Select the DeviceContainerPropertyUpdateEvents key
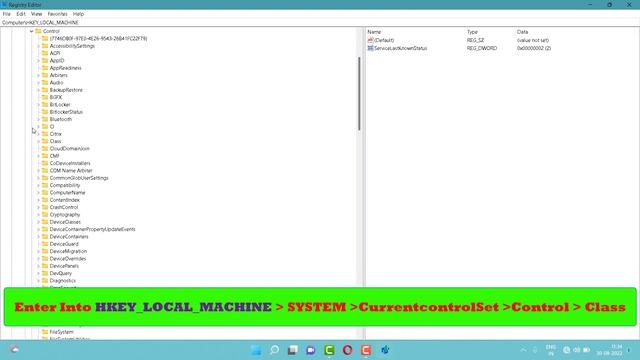640x360 pixels. click(92, 229)
